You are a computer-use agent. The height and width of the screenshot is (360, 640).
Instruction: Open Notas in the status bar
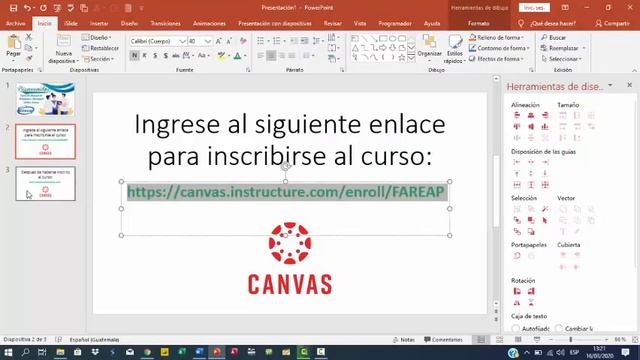click(x=404, y=340)
